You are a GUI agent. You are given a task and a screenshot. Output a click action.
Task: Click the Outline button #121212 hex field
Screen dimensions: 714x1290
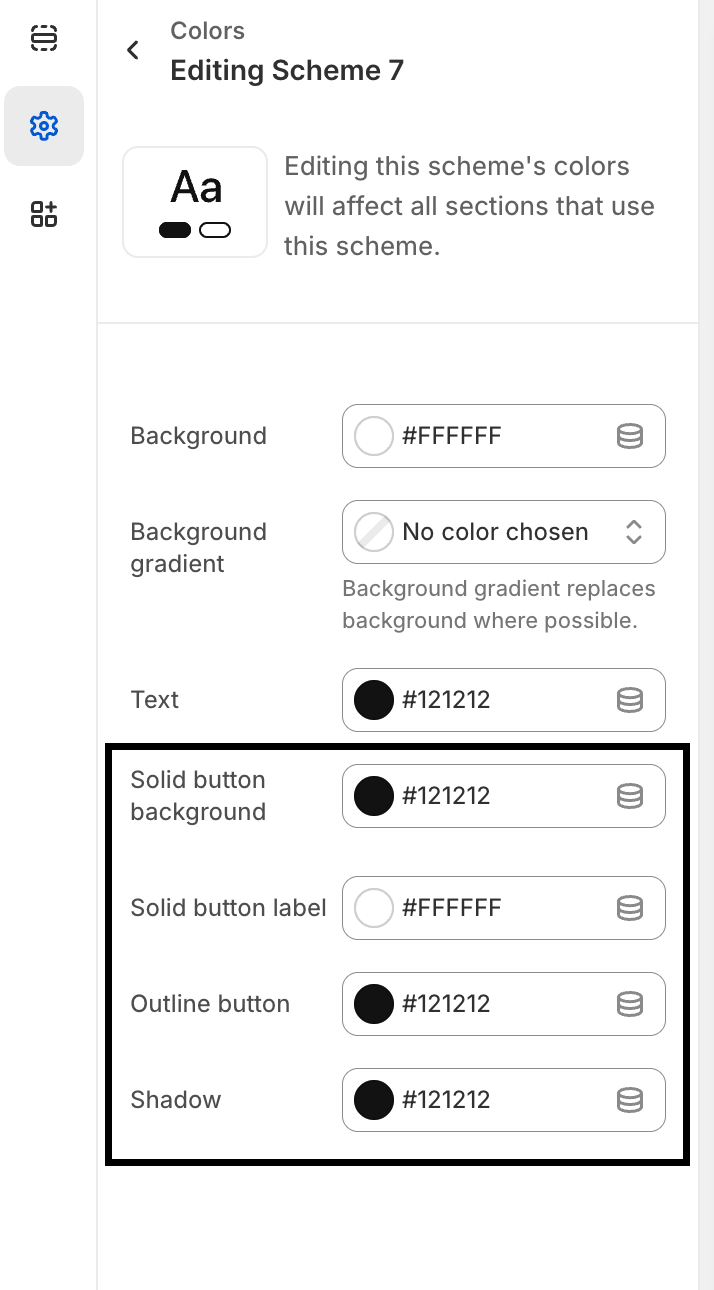[446, 1004]
